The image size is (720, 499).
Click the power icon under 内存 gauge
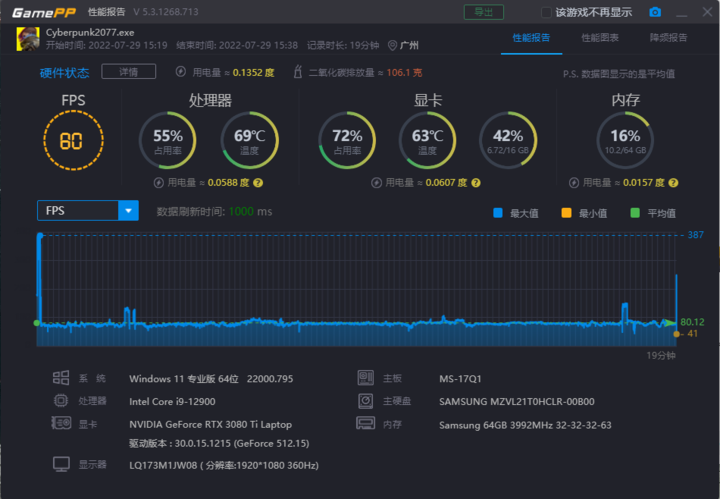574,183
